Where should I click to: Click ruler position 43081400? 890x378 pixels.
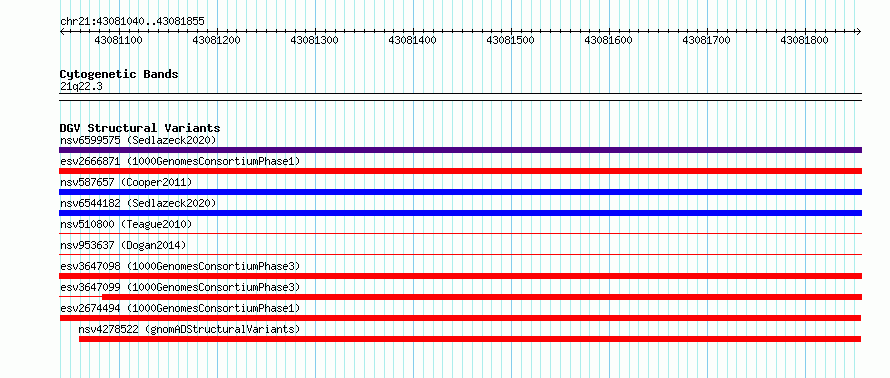(413, 41)
